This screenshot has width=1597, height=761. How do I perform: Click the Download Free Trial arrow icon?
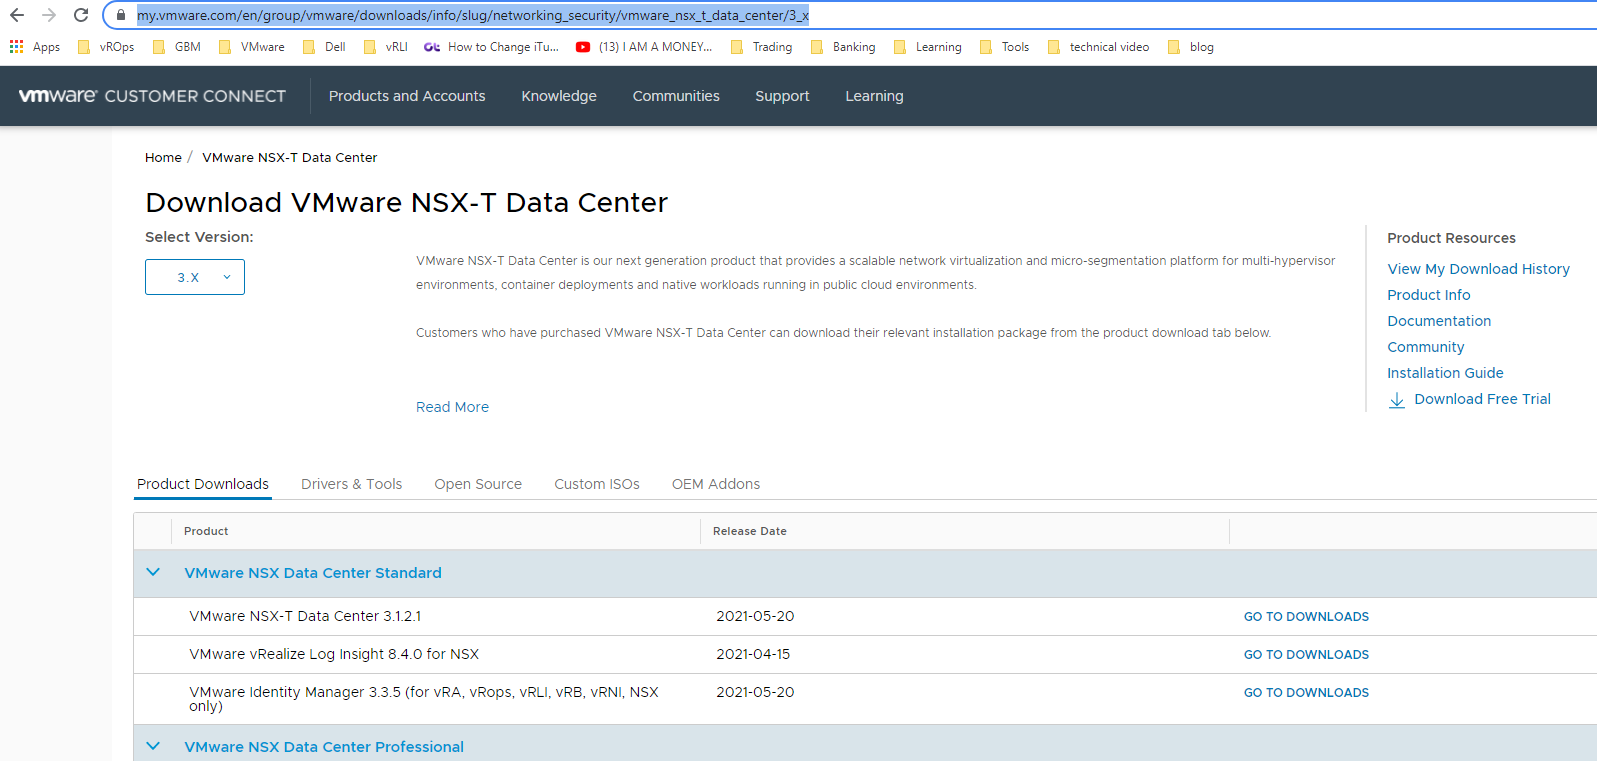point(1397,400)
